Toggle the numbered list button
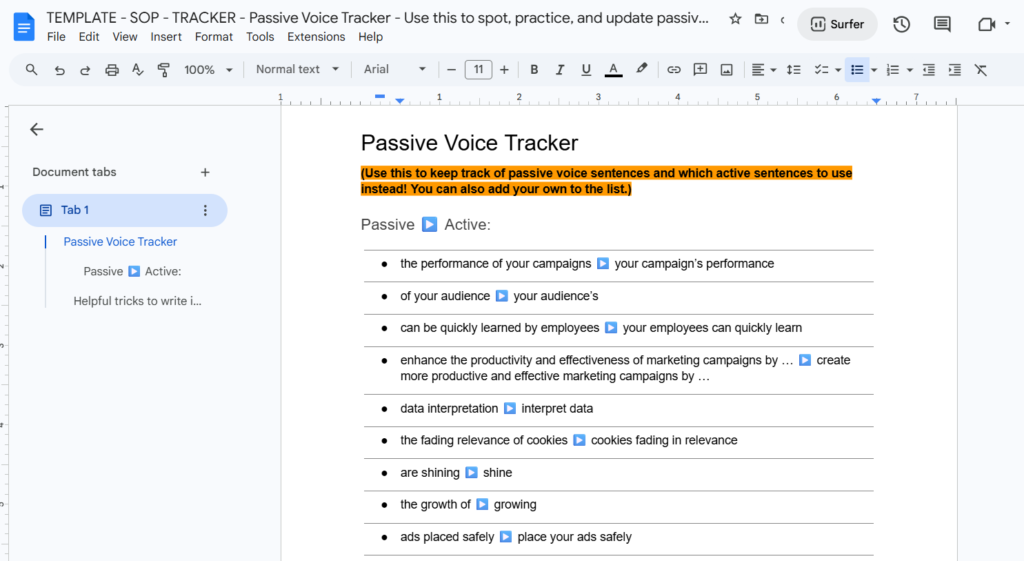The image size is (1024, 561). 893,70
